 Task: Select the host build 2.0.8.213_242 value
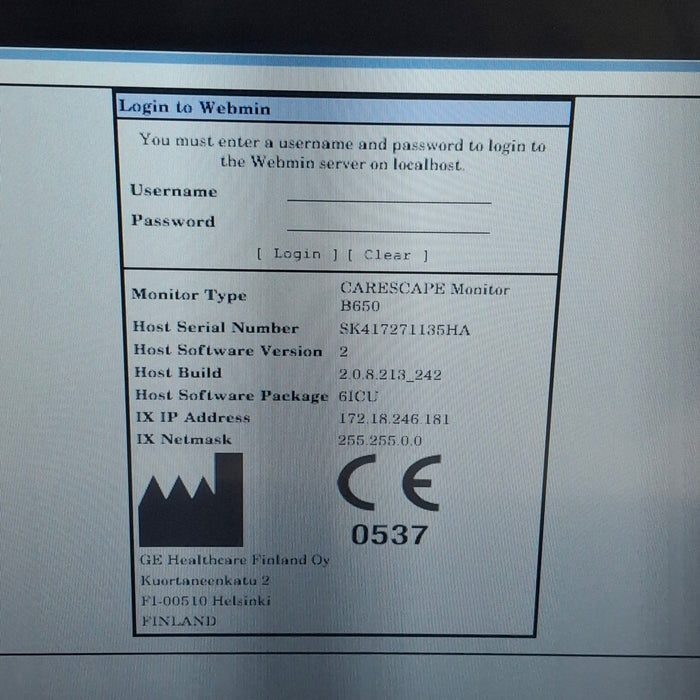click(x=390, y=374)
